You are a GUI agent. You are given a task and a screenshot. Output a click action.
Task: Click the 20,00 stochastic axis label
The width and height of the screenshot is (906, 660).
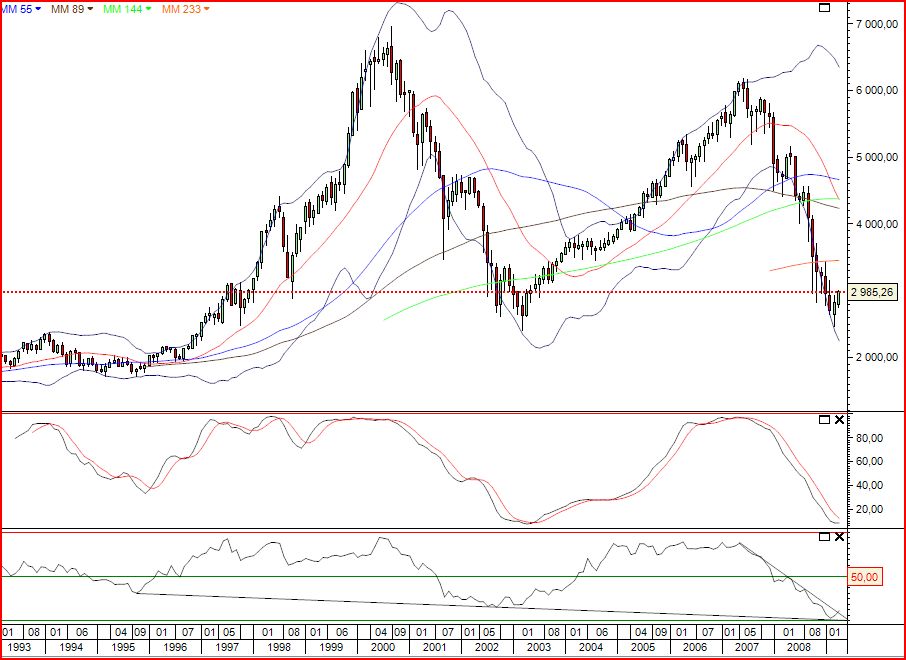(x=869, y=509)
